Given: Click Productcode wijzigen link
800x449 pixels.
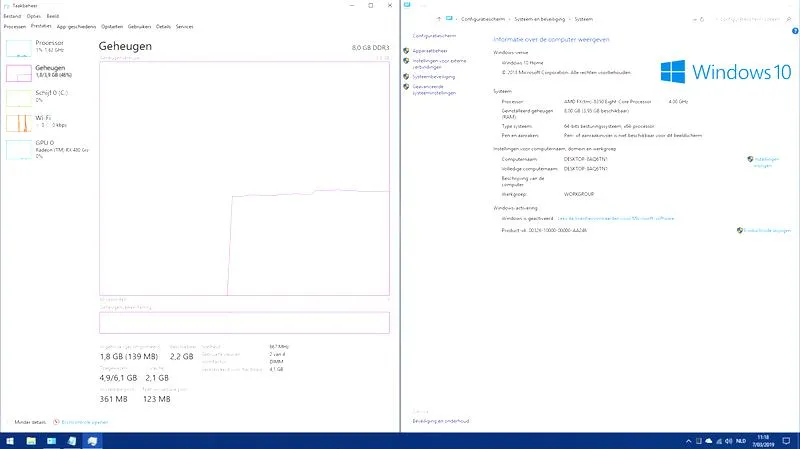Looking at the screenshot, I should (767, 231).
